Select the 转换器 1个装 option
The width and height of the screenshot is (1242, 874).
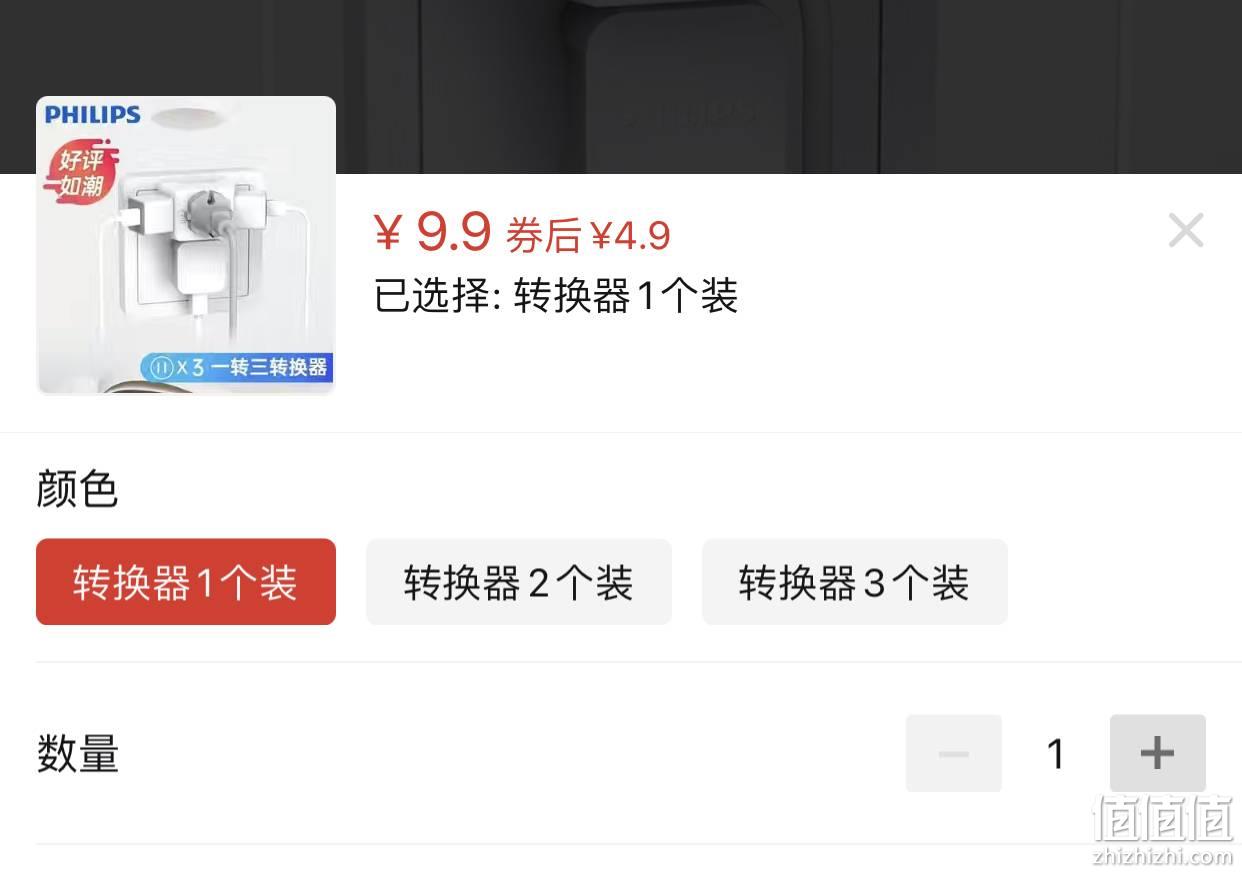(x=186, y=582)
